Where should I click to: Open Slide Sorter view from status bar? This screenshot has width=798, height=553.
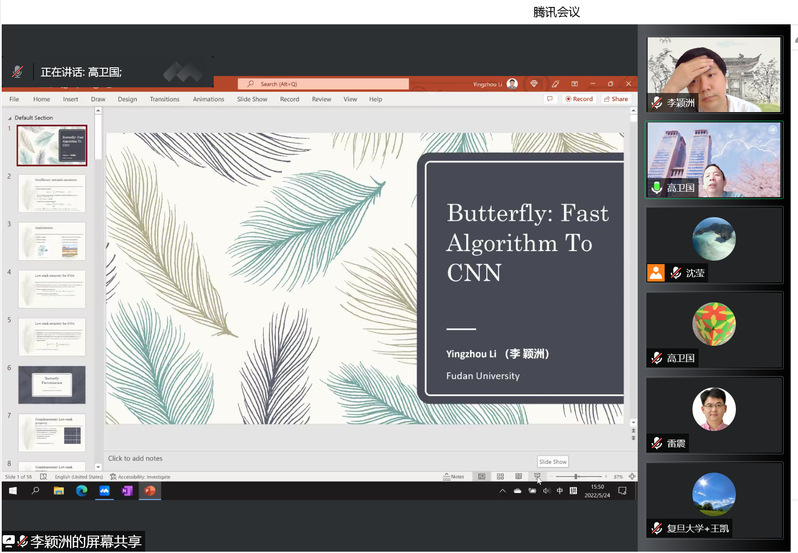[500, 476]
